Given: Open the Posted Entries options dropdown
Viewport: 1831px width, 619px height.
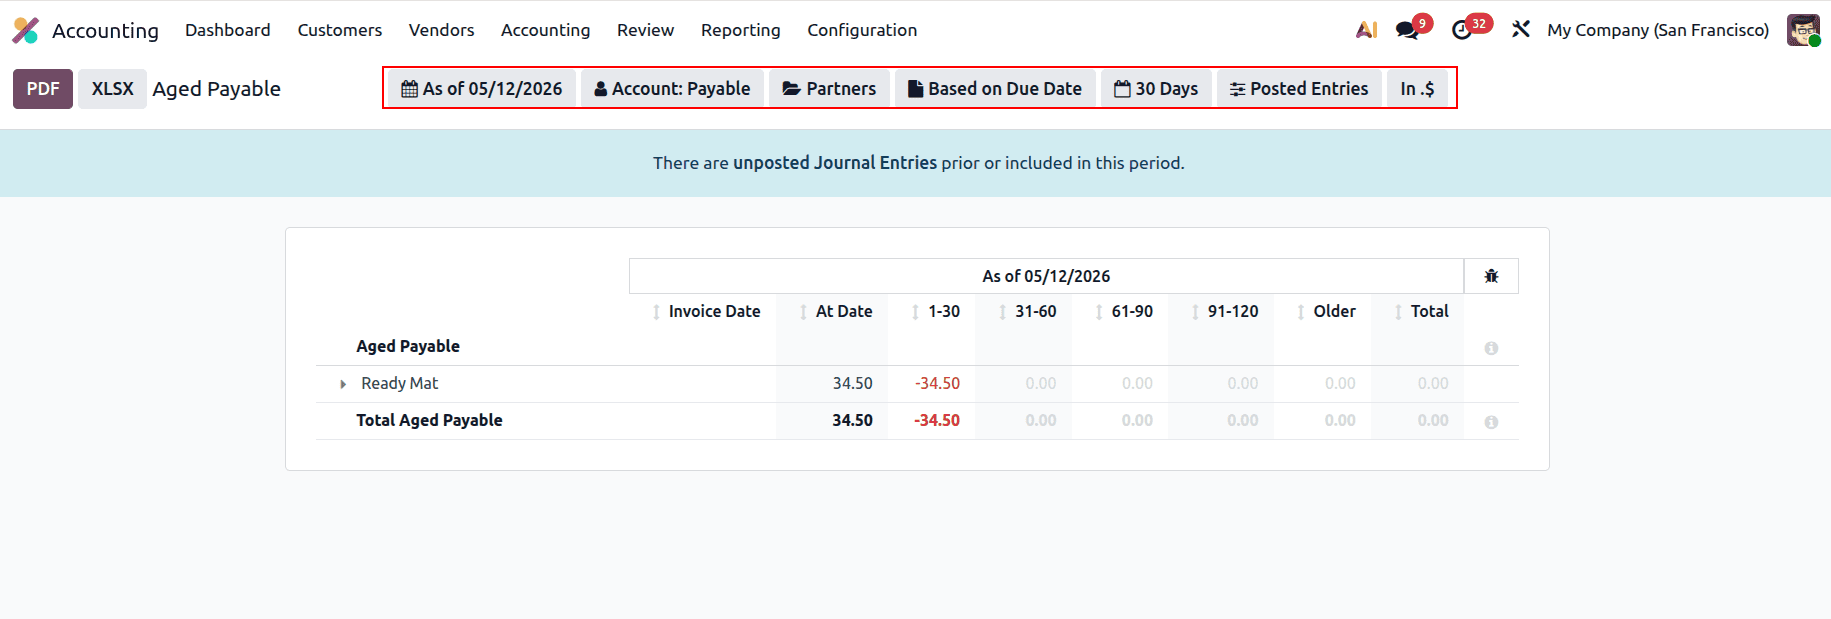Looking at the screenshot, I should (x=1299, y=89).
